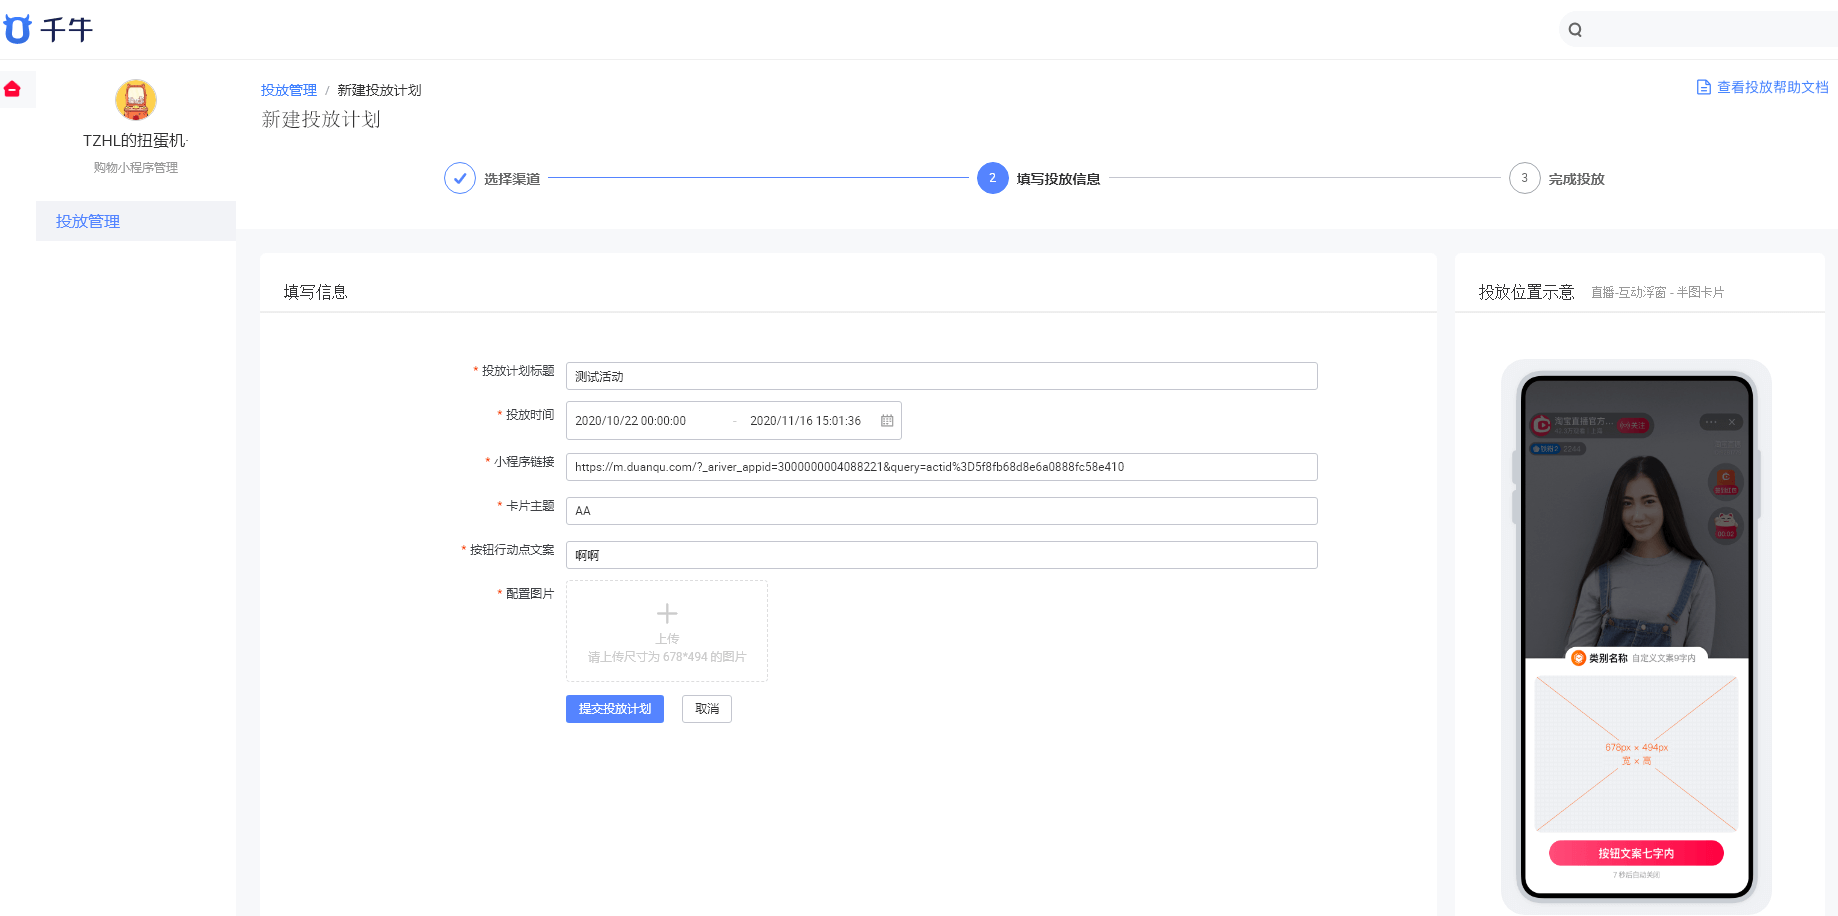The width and height of the screenshot is (1838, 916).
Task: Click the 类别名称 label in preview
Action: (1608, 658)
